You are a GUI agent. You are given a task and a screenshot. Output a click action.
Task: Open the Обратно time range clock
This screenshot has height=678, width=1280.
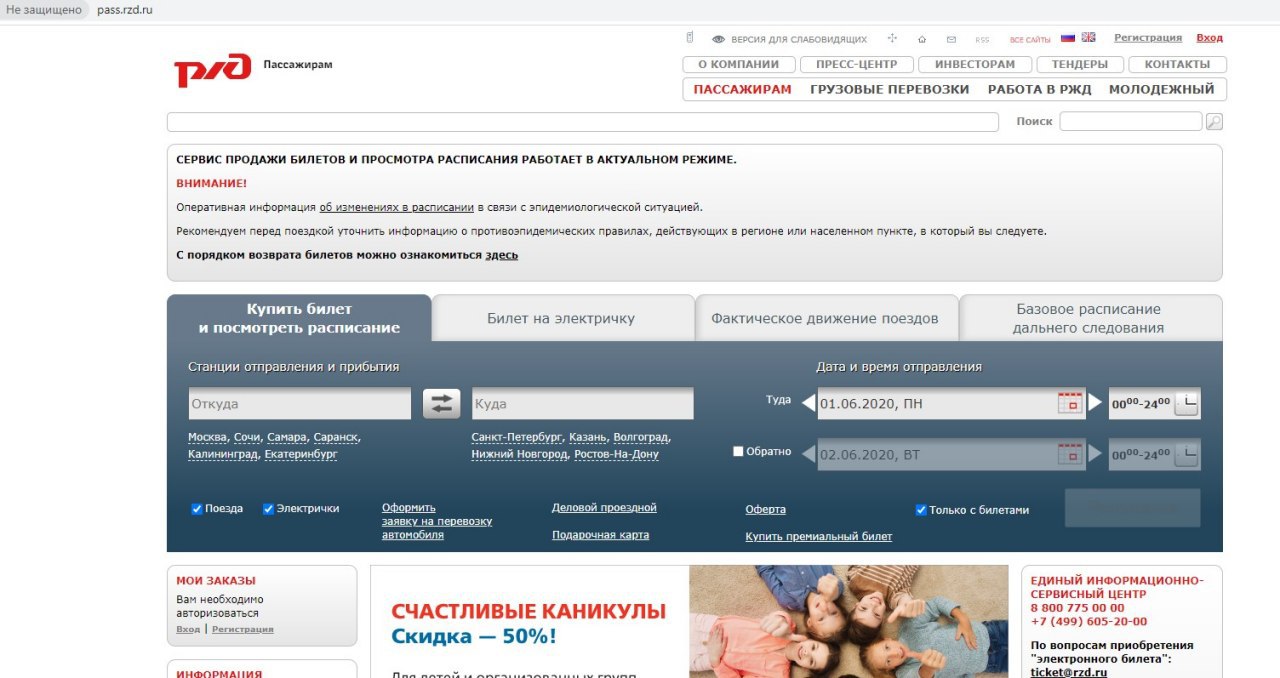pyautogui.click(x=1186, y=454)
